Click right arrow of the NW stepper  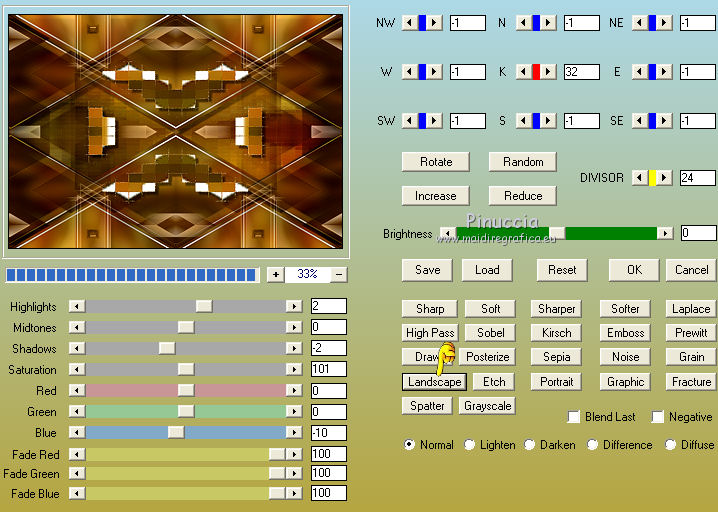[x=435, y=22]
